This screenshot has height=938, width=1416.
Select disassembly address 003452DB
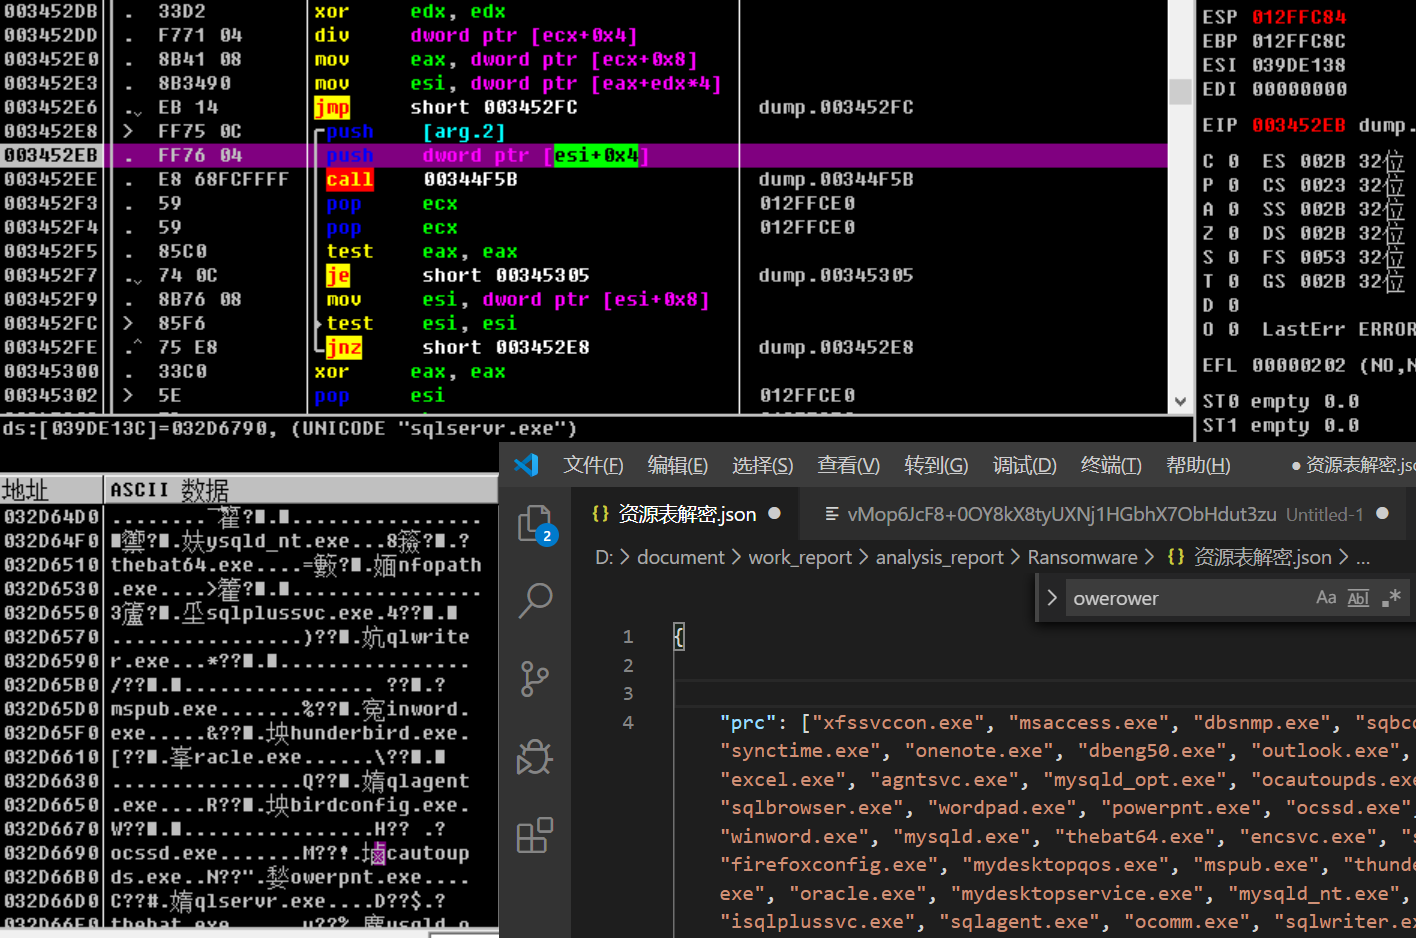(51, 11)
